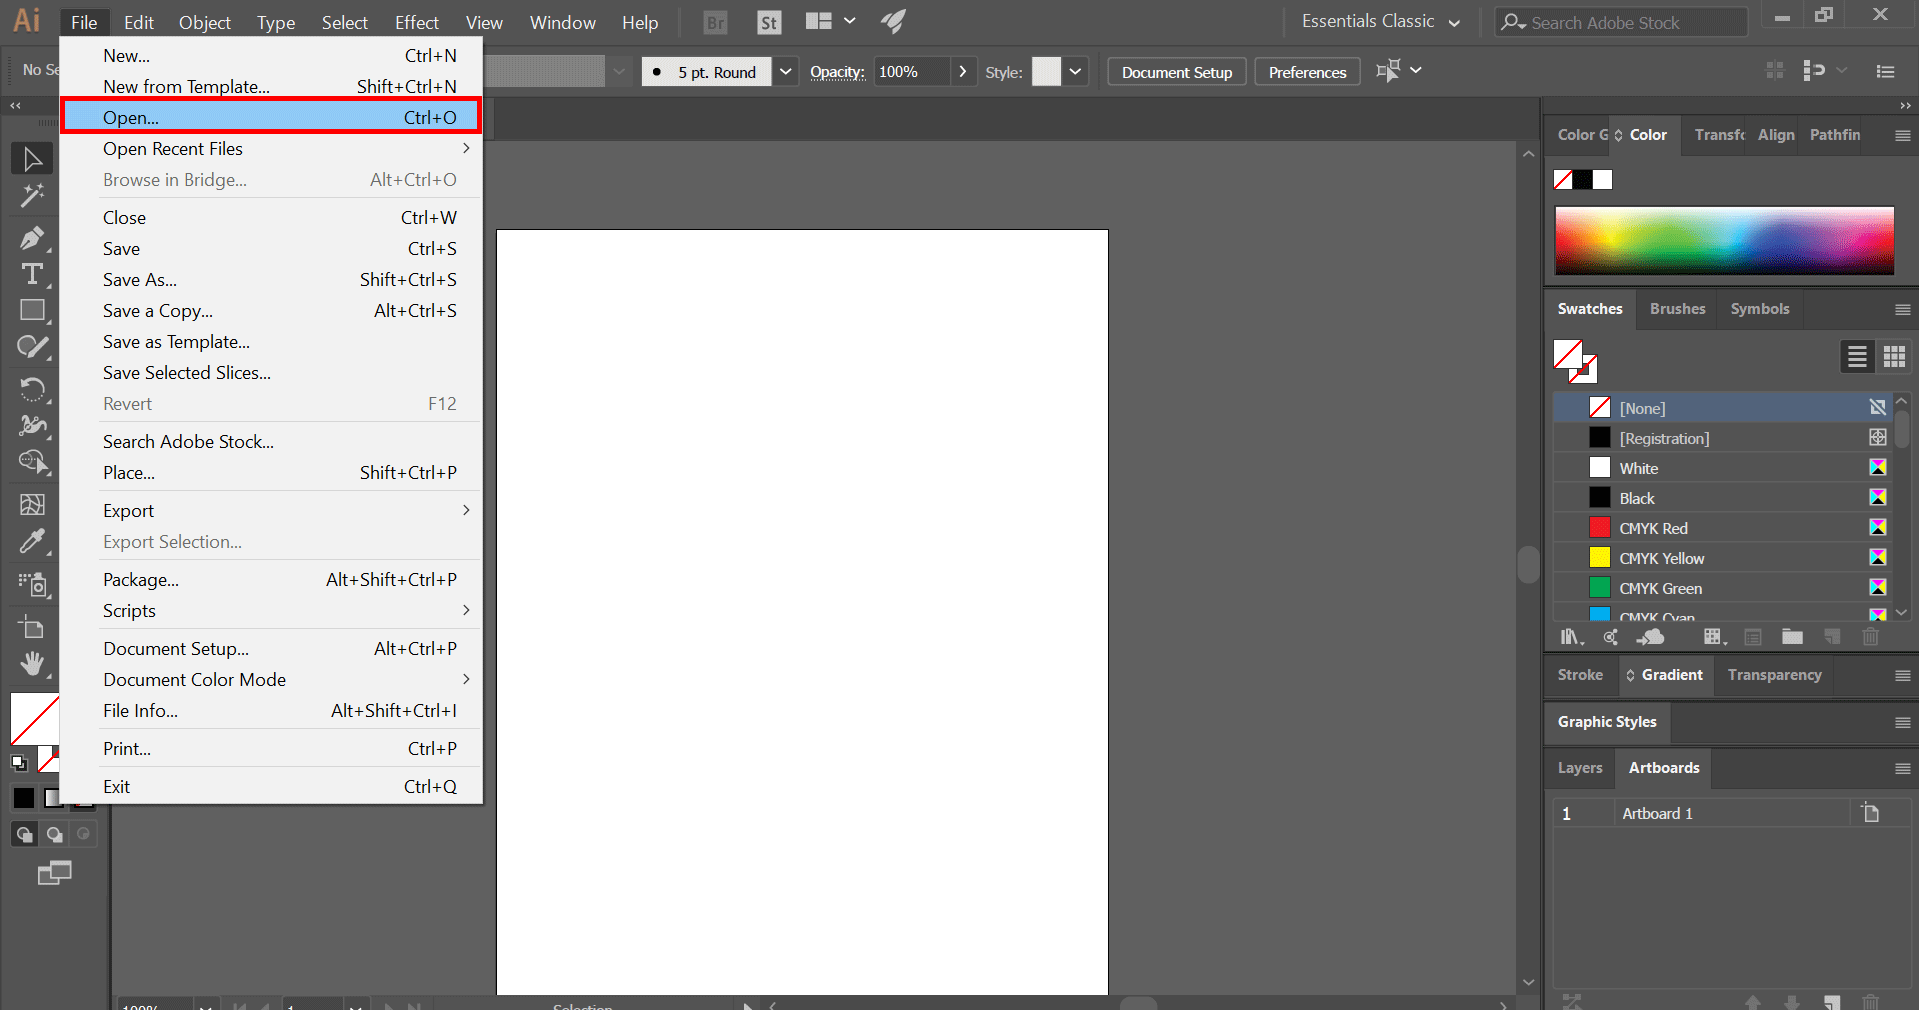Switch swatches to thumbnail grid view
Screen dimensions: 1919x1010
[1894, 357]
